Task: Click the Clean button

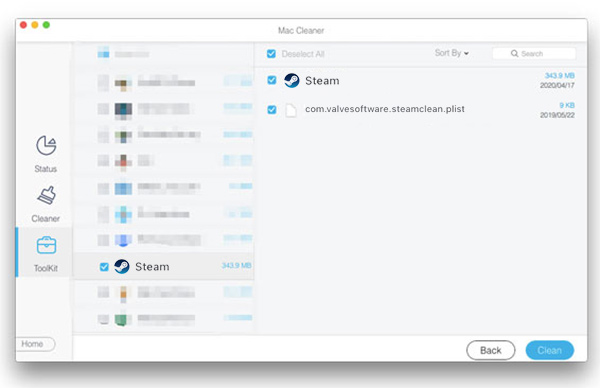Action: coord(549,350)
